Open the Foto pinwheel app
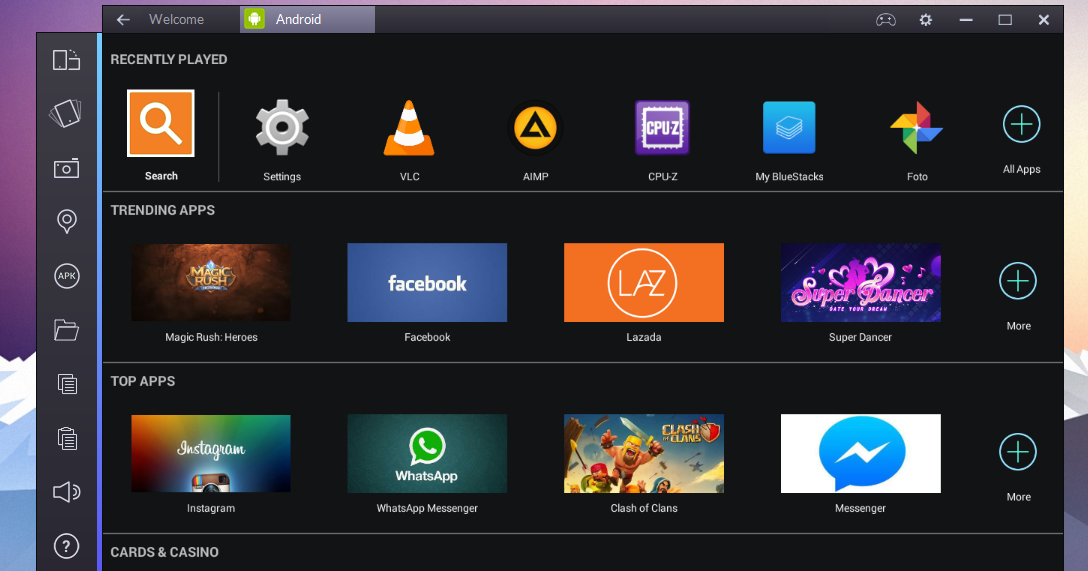Screen dimensions: 1088x571 pyautogui.click(x=917, y=128)
